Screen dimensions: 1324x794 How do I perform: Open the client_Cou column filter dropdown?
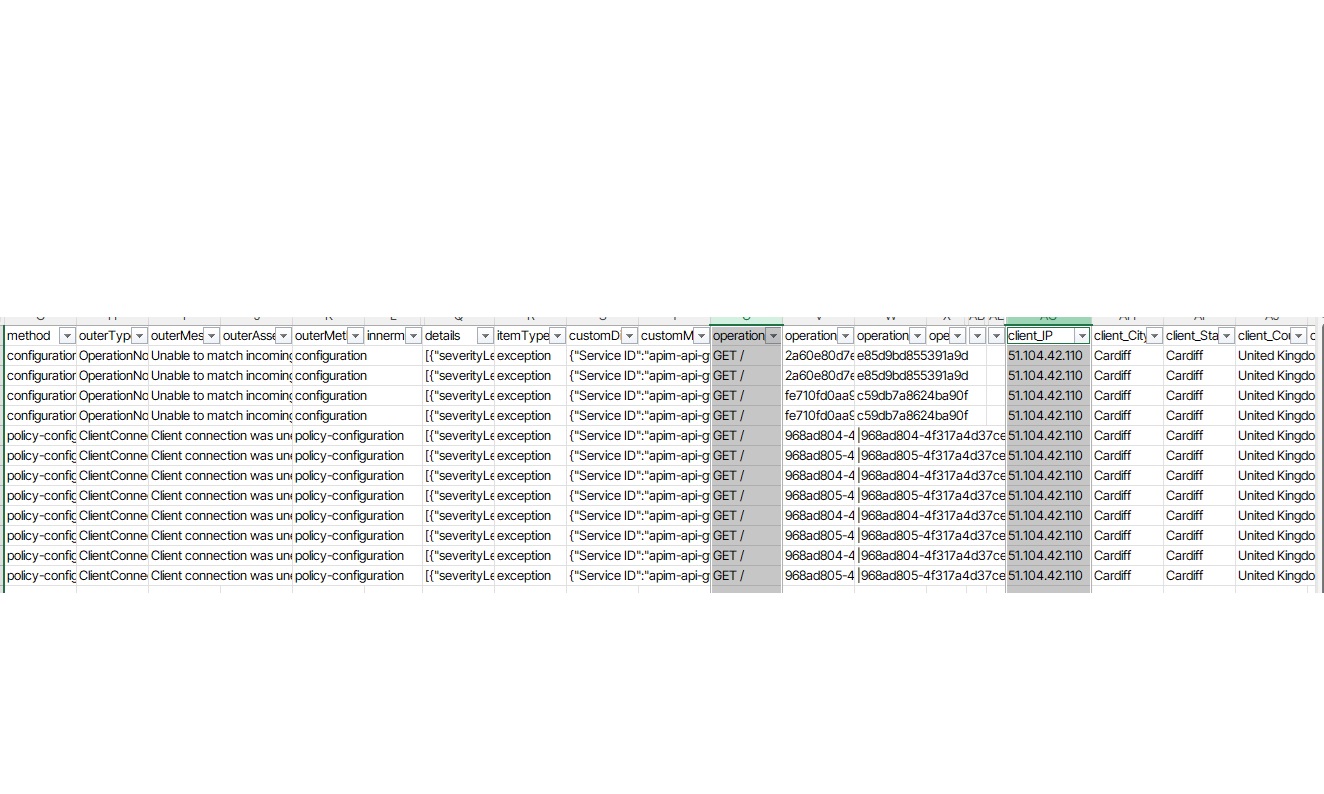(1298, 336)
